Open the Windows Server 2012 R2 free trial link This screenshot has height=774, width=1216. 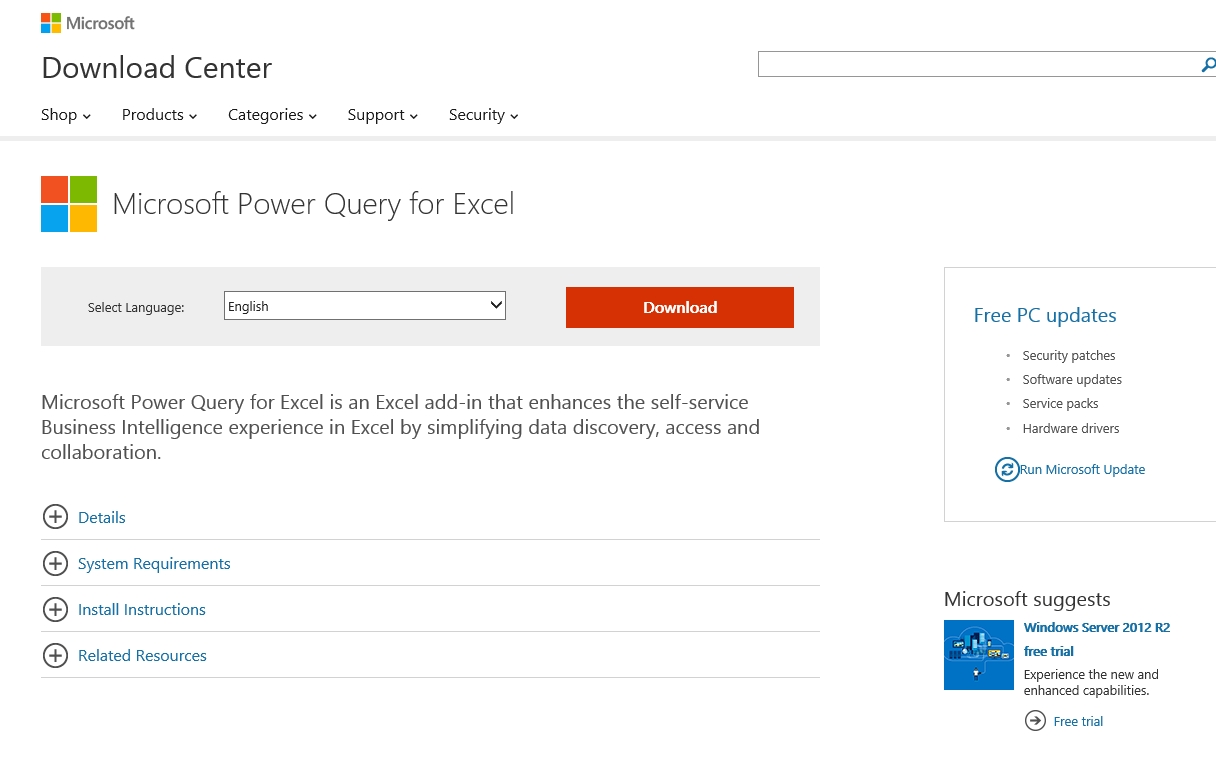coord(1097,639)
